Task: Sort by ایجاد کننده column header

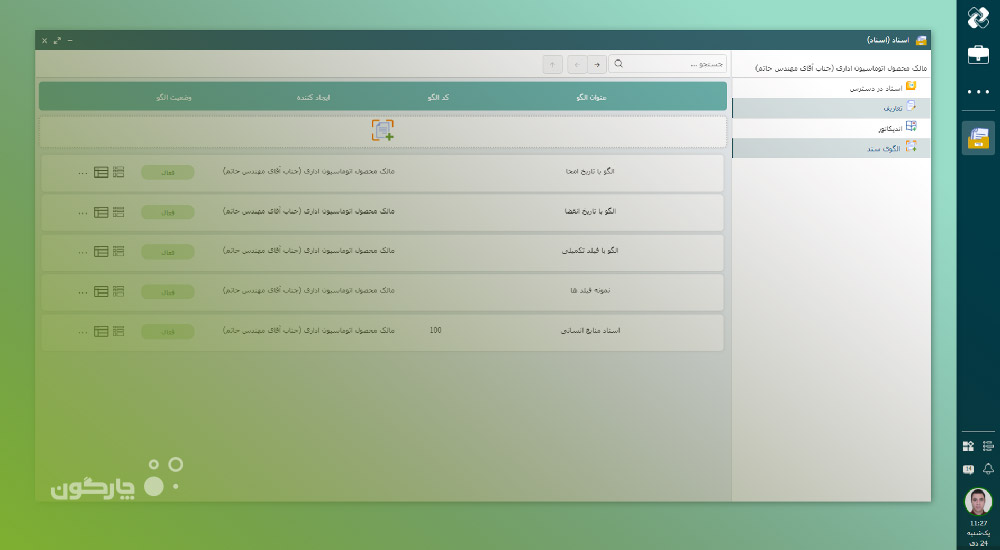Action: tap(313, 97)
